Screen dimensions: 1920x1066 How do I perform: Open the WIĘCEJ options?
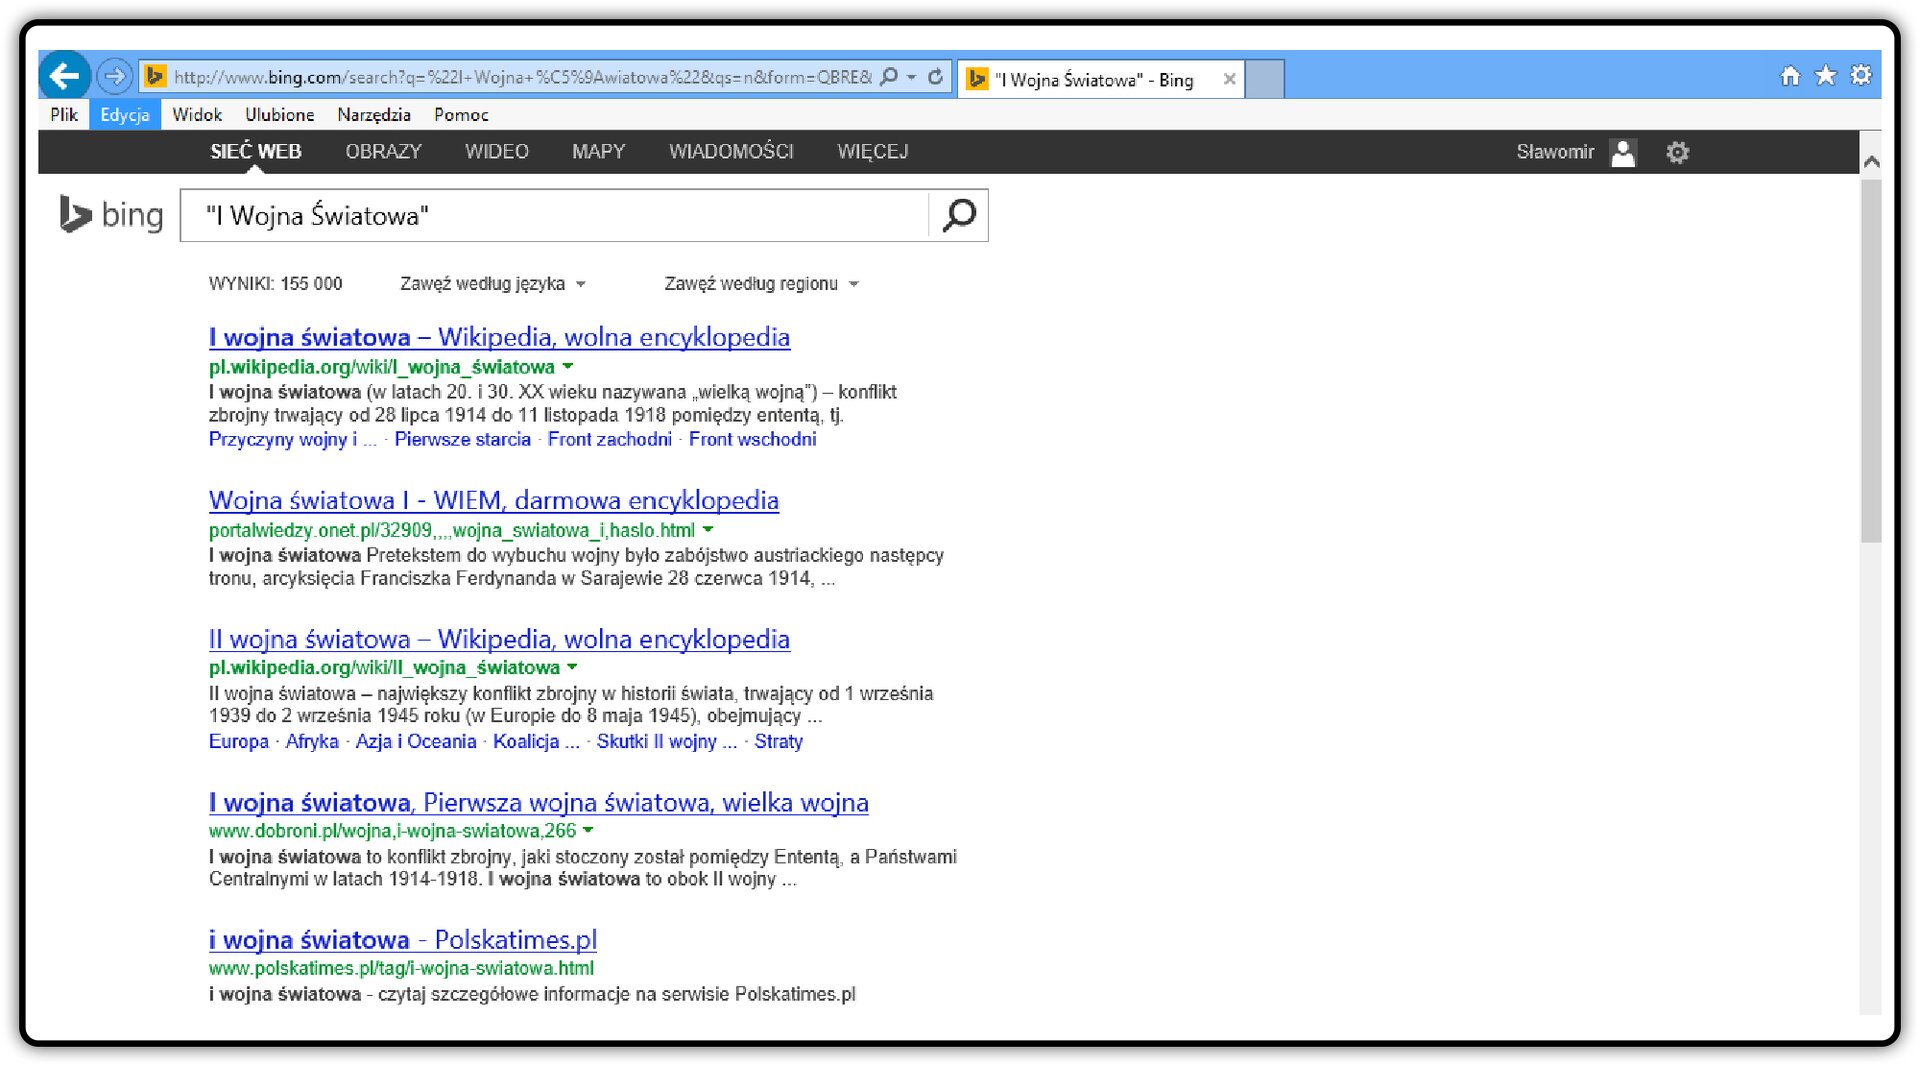pyautogui.click(x=873, y=152)
